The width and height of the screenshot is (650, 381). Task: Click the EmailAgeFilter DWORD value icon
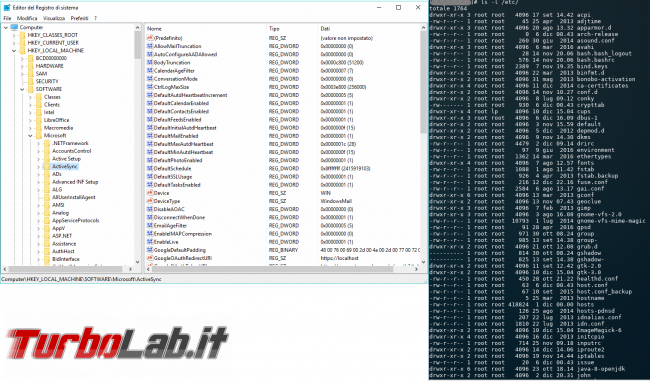[x=150, y=226]
